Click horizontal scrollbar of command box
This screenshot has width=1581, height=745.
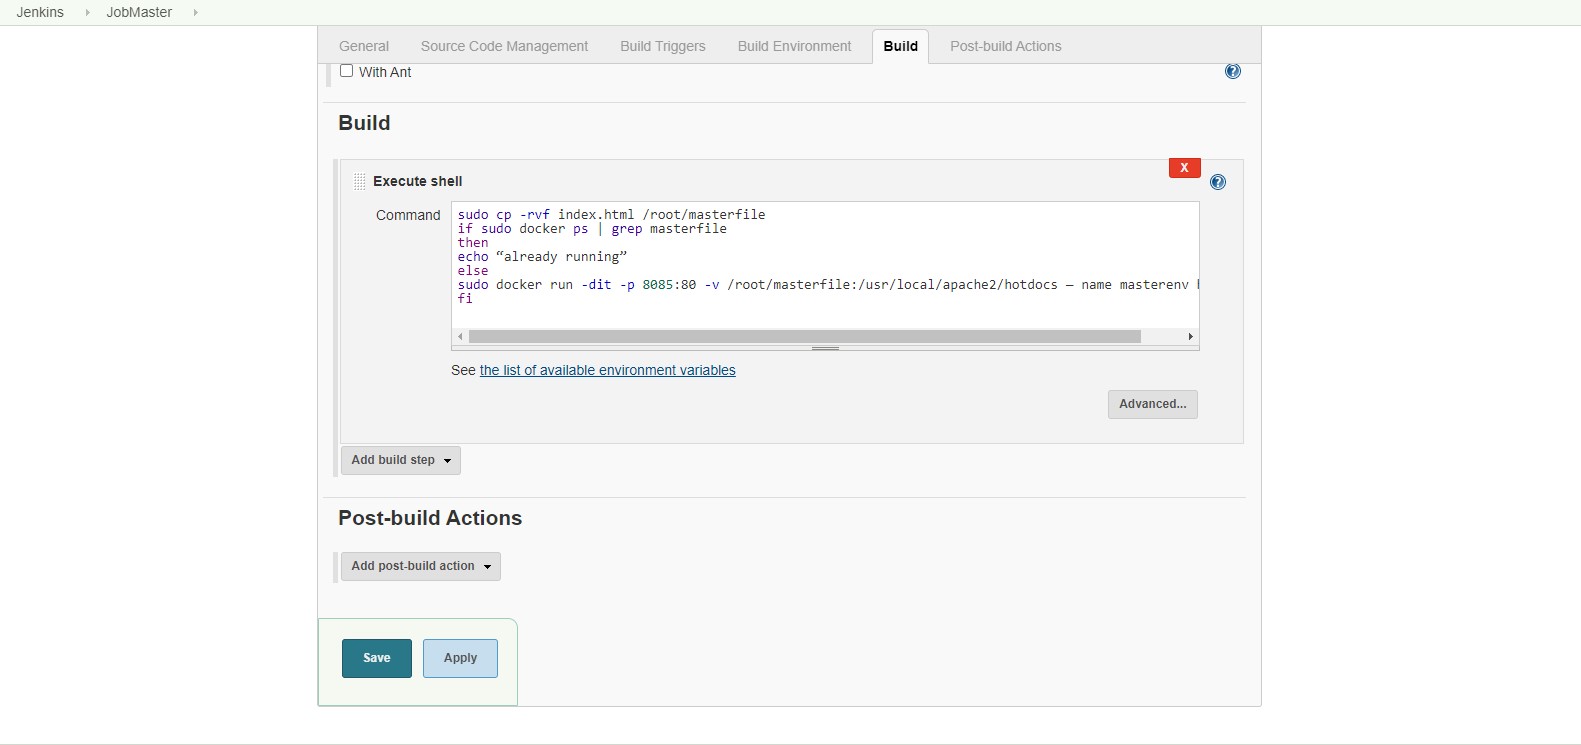(805, 336)
